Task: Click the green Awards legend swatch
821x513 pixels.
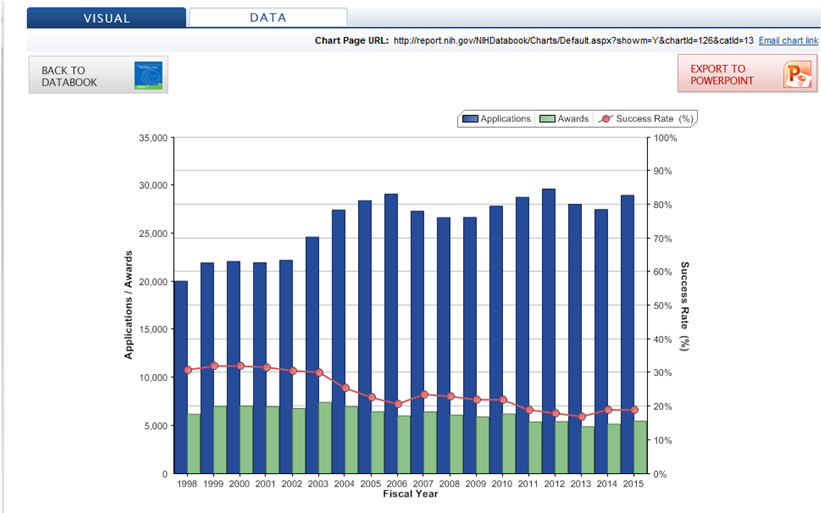Action: tap(547, 119)
